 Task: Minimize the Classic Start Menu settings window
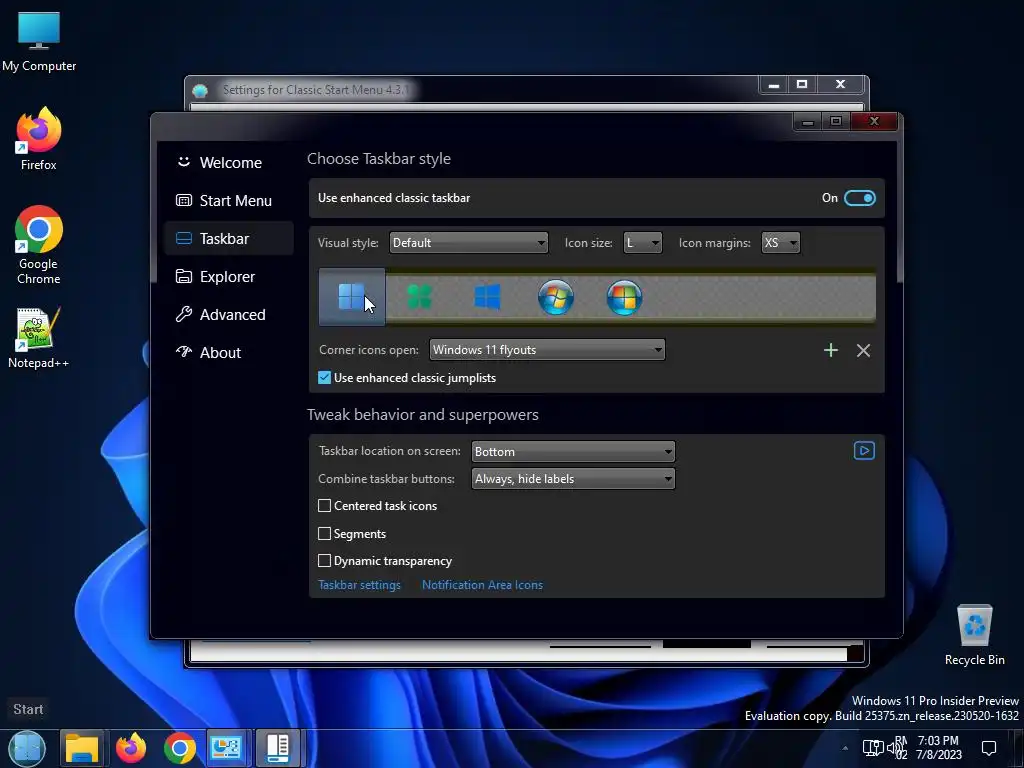tap(773, 84)
